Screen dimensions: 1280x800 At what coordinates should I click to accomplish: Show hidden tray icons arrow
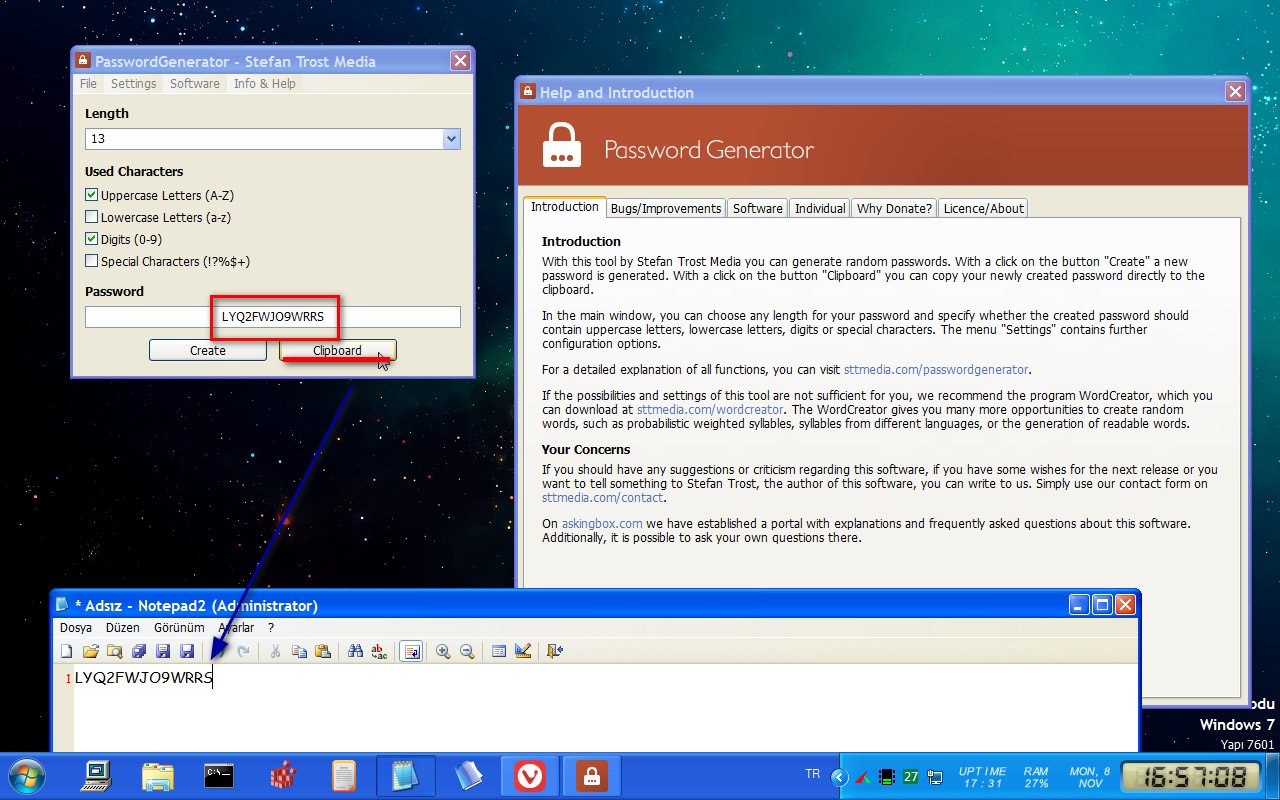(x=840, y=777)
